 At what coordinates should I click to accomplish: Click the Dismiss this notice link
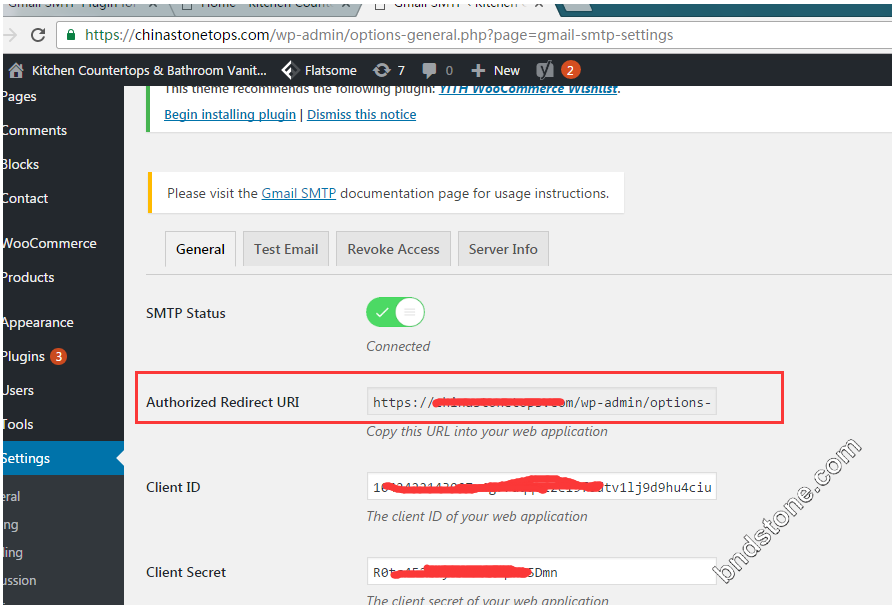(361, 114)
